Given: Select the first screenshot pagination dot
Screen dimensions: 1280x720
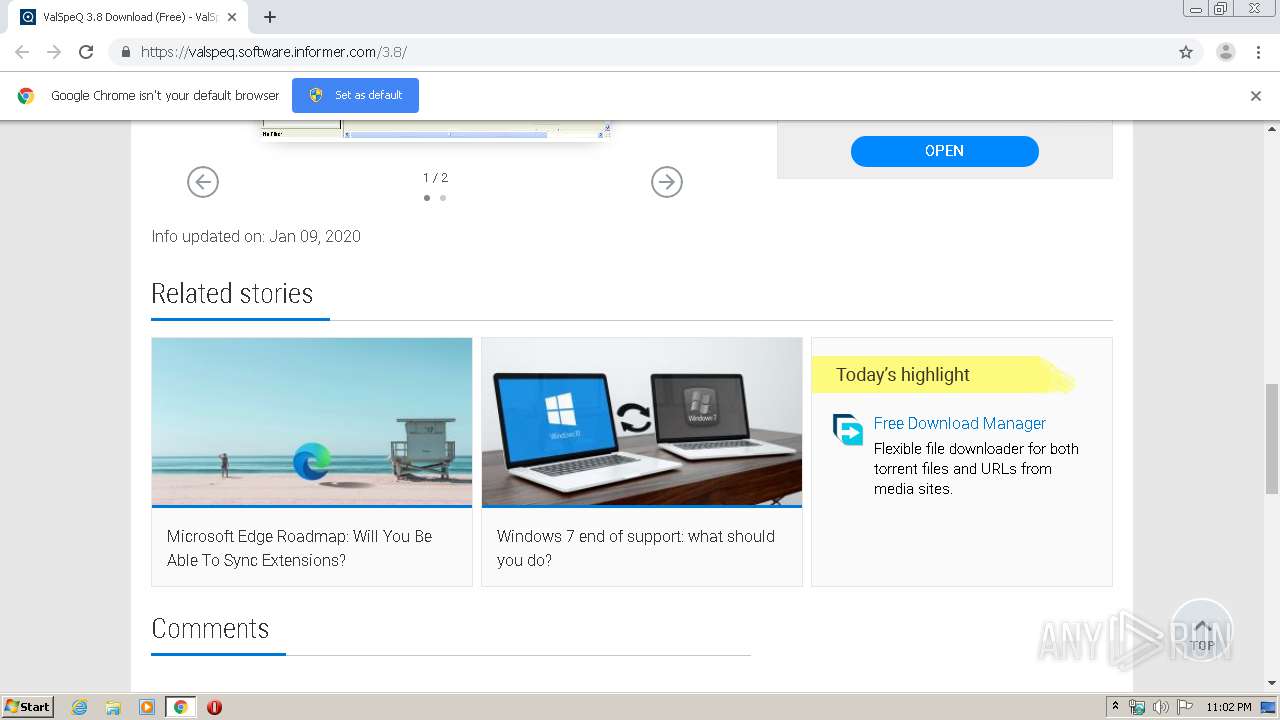Looking at the screenshot, I should tap(427, 198).
